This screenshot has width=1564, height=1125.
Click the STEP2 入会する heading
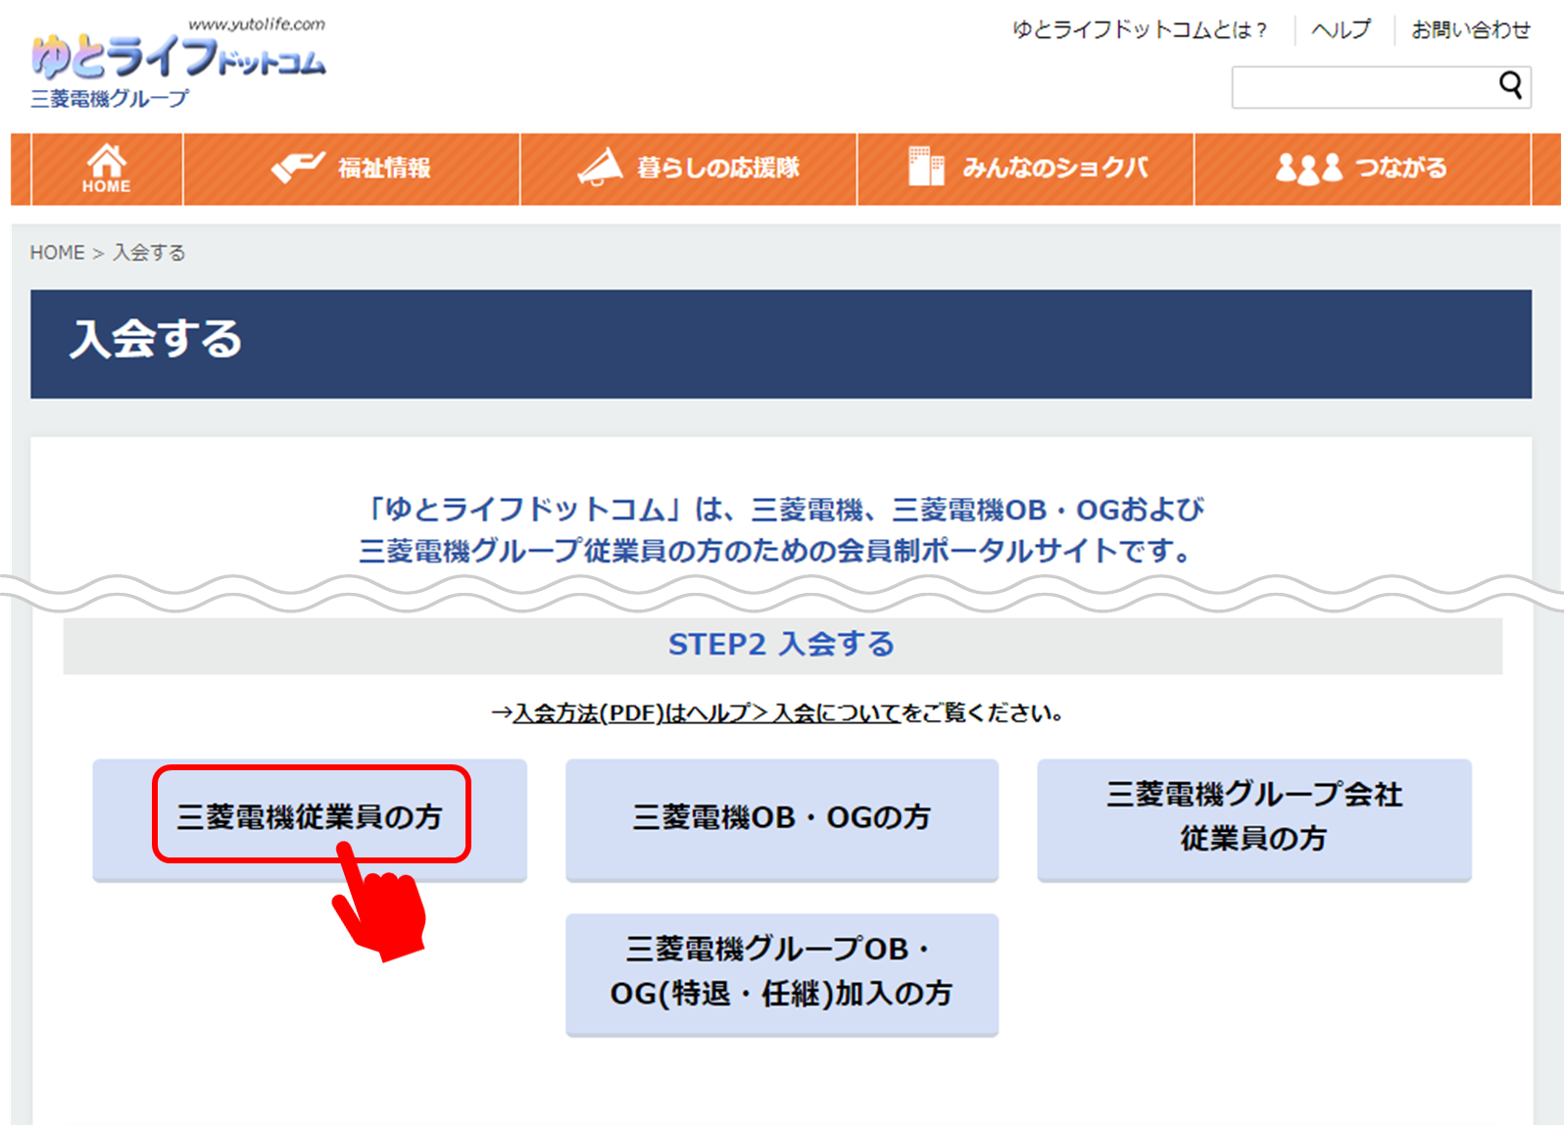[x=782, y=645]
